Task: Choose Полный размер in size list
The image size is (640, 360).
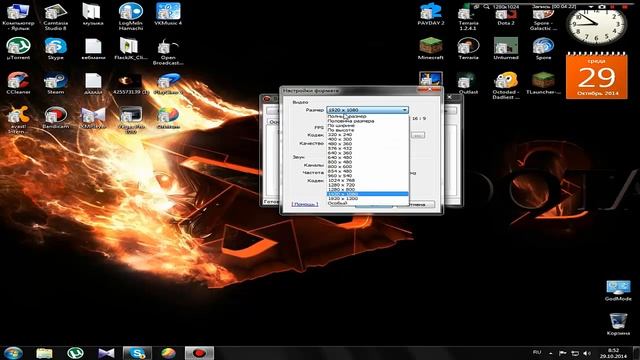Action: coord(368,116)
